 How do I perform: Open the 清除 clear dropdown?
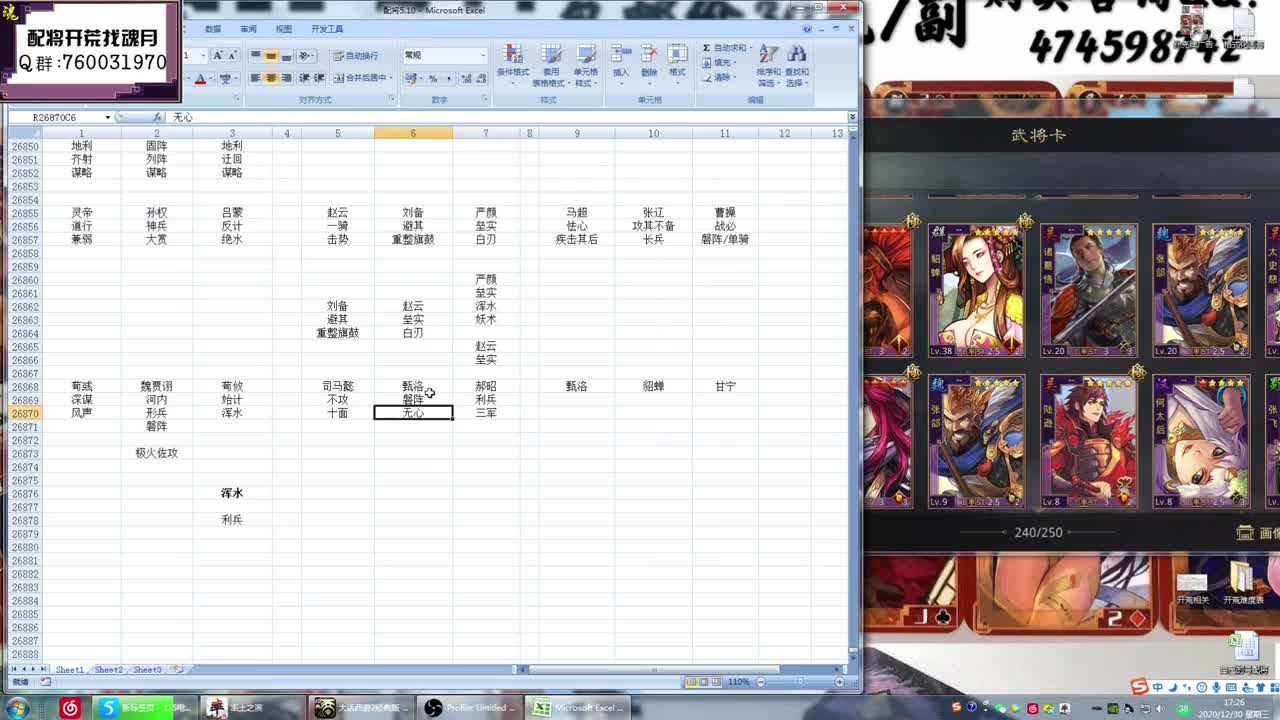point(720,77)
